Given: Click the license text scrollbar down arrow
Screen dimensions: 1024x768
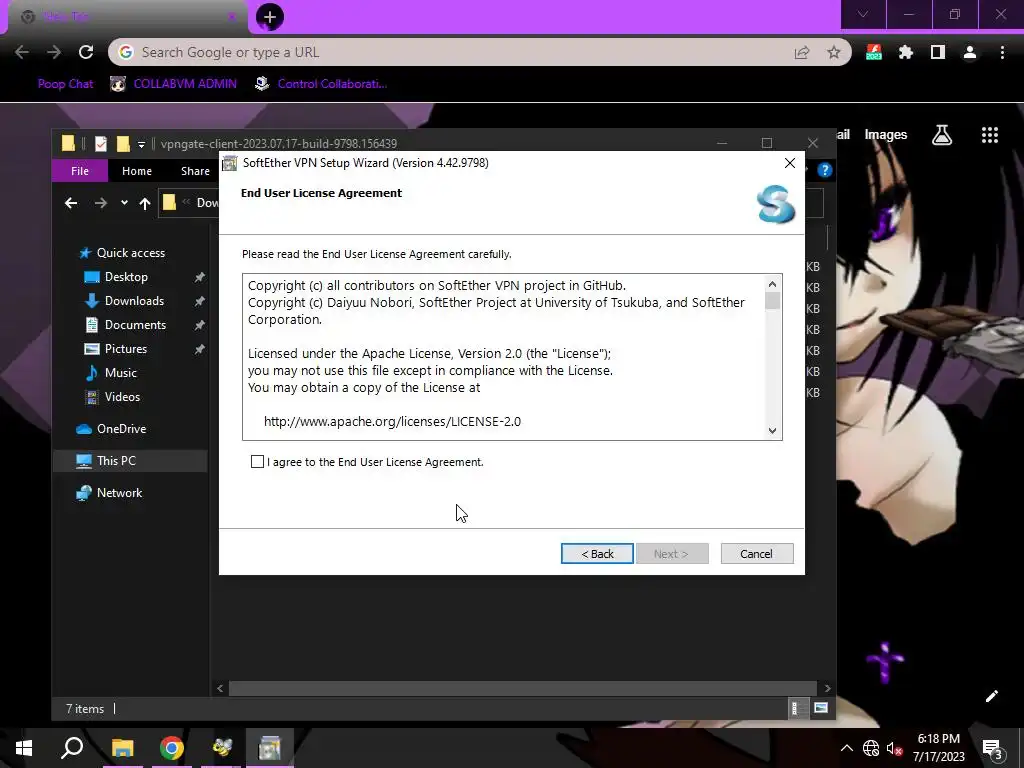Looking at the screenshot, I should [x=773, y=430].
